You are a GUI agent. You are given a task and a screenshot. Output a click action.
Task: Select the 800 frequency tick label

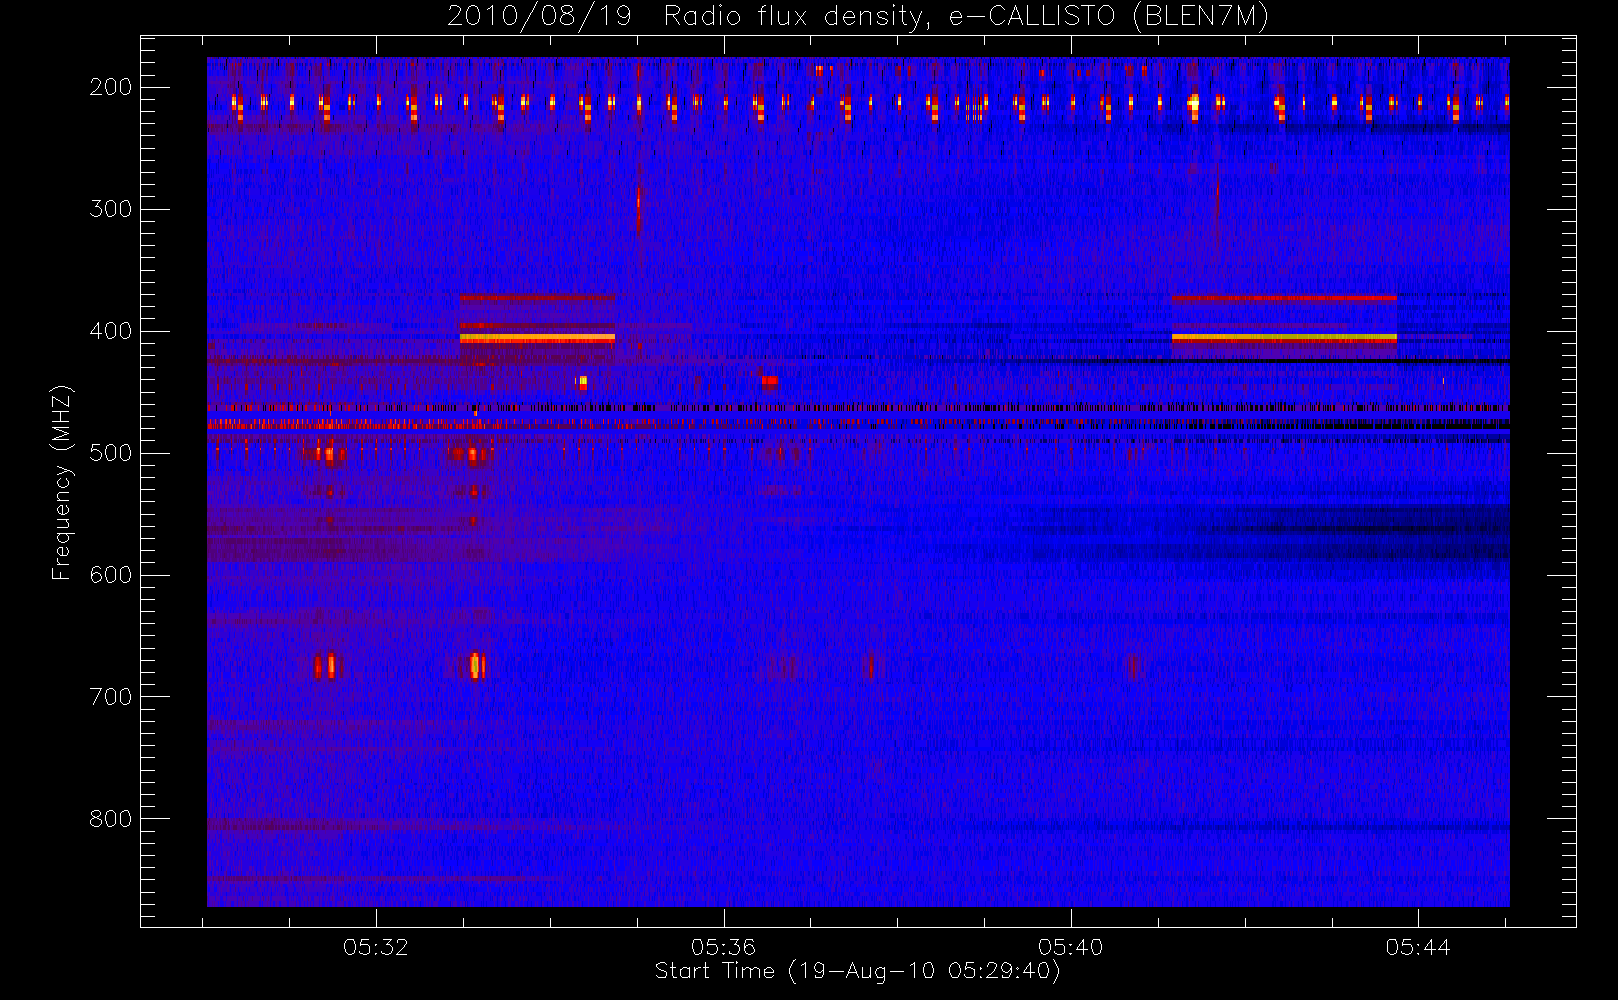(110, 819)
